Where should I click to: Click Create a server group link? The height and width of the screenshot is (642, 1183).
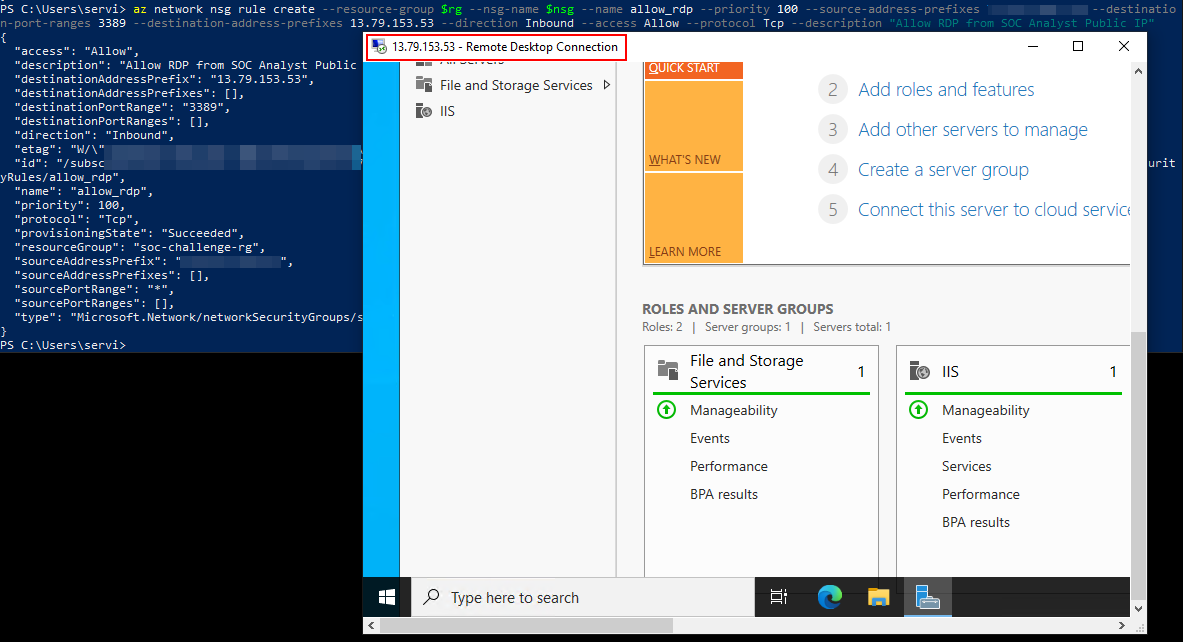[x=943, y=170]
